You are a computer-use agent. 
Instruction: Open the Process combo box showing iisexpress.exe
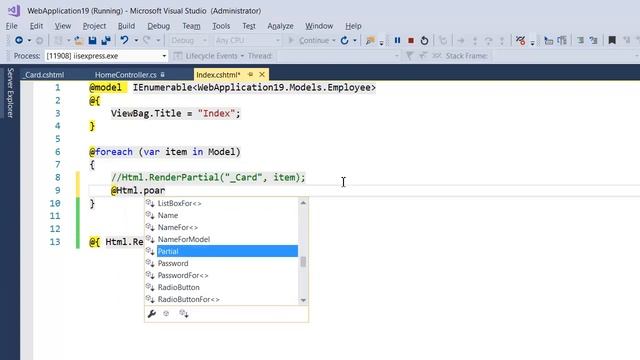pyautogui.click(x=106, y=56)
